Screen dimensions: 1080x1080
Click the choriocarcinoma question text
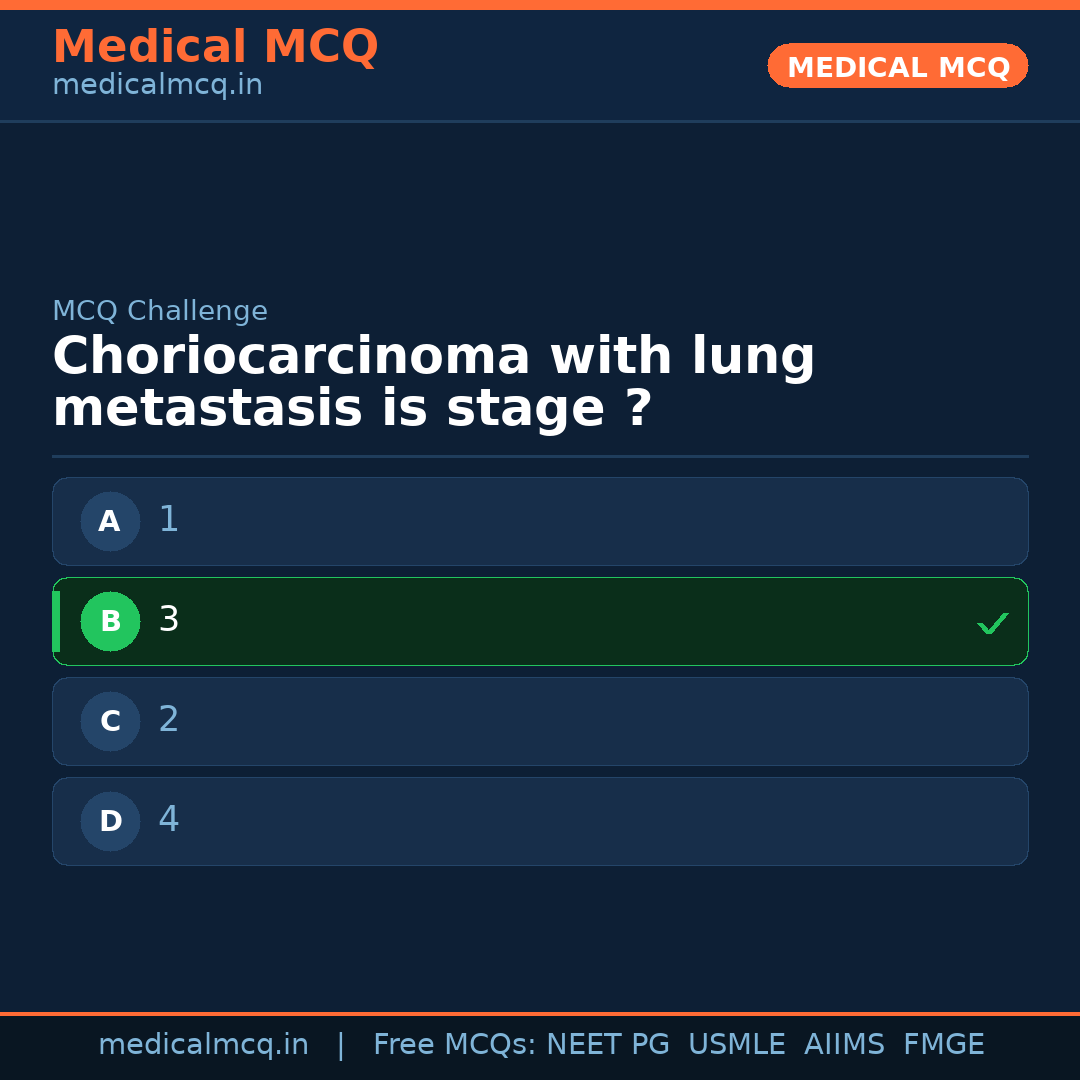point(433,383)
